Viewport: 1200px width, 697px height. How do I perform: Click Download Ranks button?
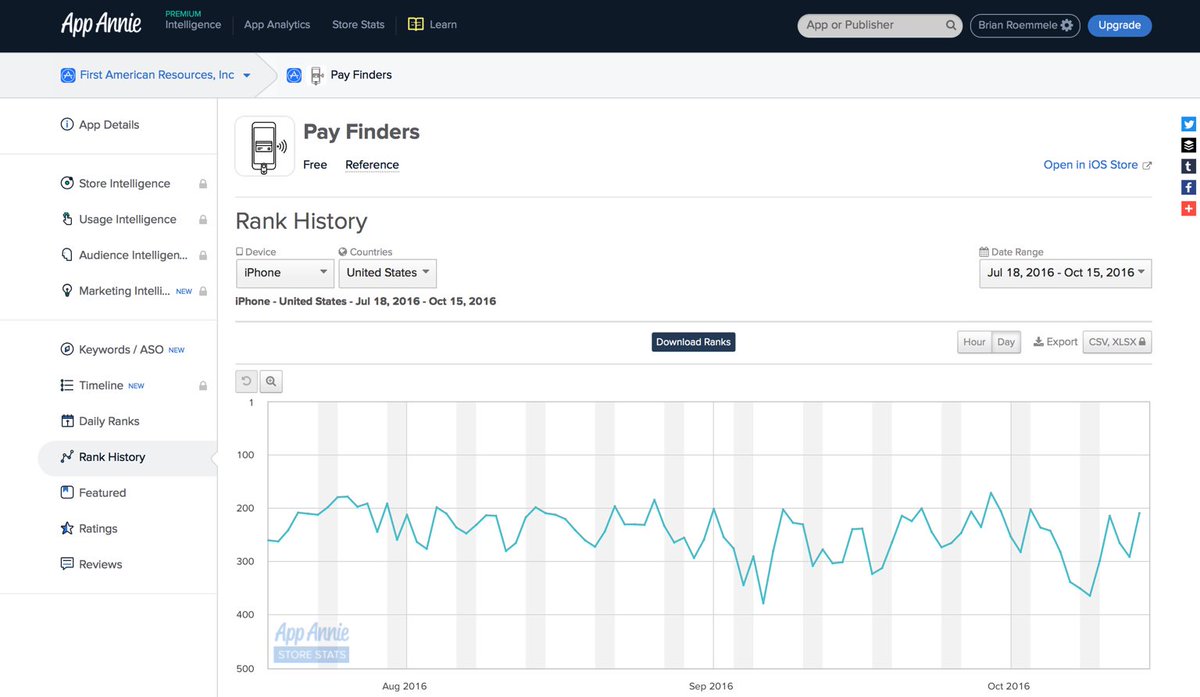pos(694,342)
